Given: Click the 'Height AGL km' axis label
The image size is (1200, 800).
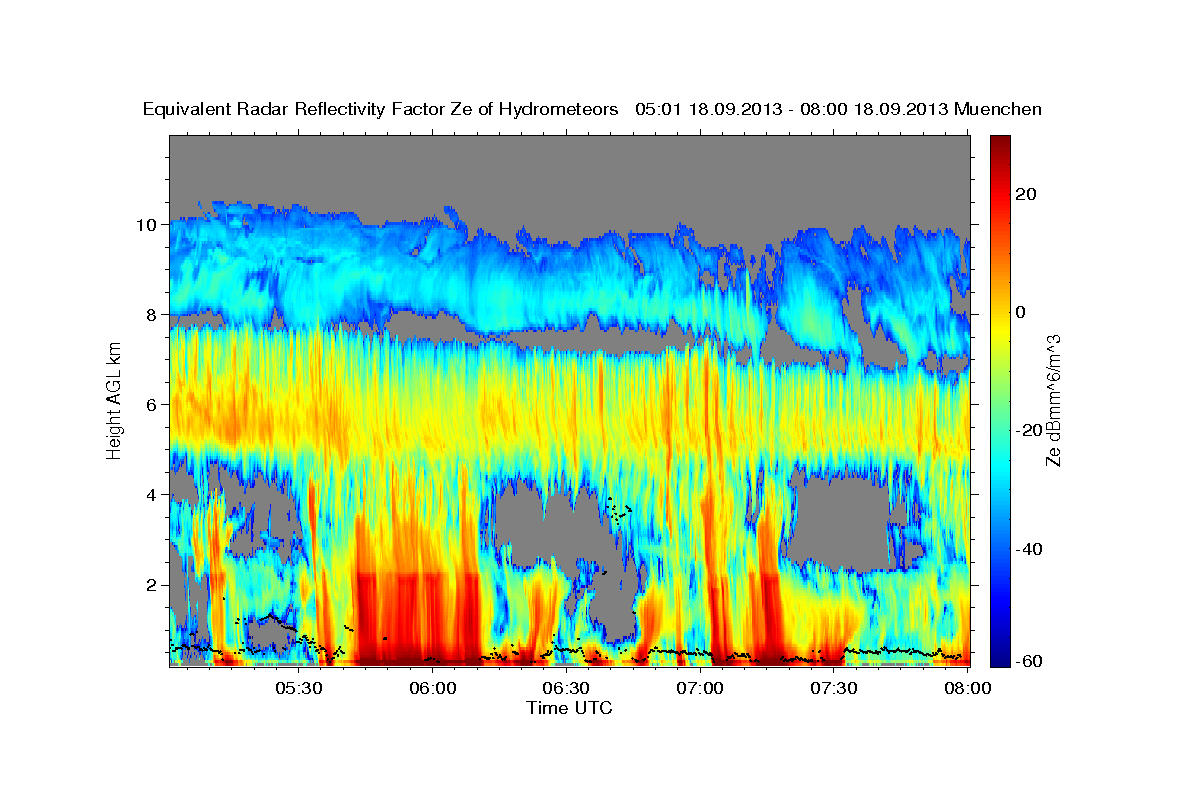Looking at the screenshot, I should [115, 400].
